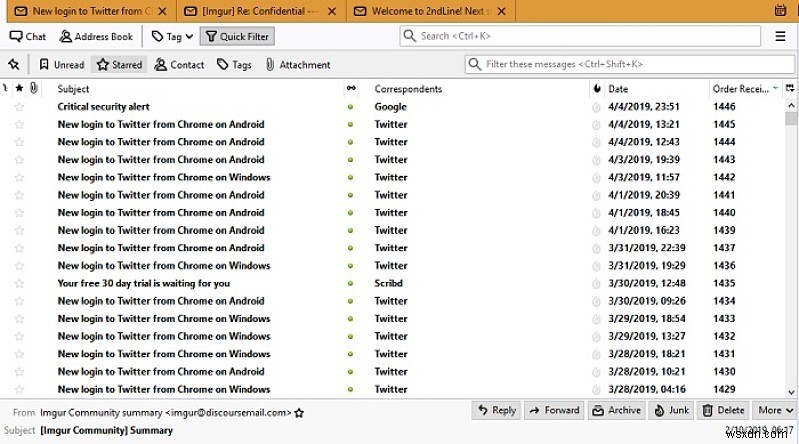Click the message list scrollbar thumb
799x444 pixels.
791,119
